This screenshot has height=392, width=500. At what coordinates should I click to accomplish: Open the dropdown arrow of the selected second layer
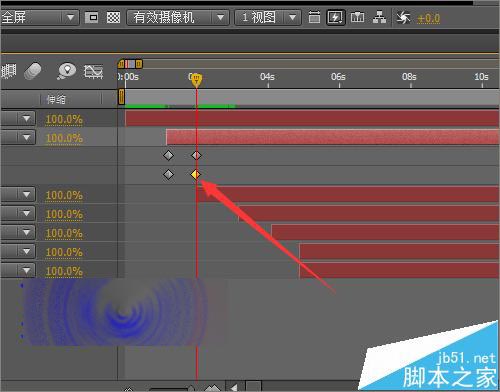[26, 137]
